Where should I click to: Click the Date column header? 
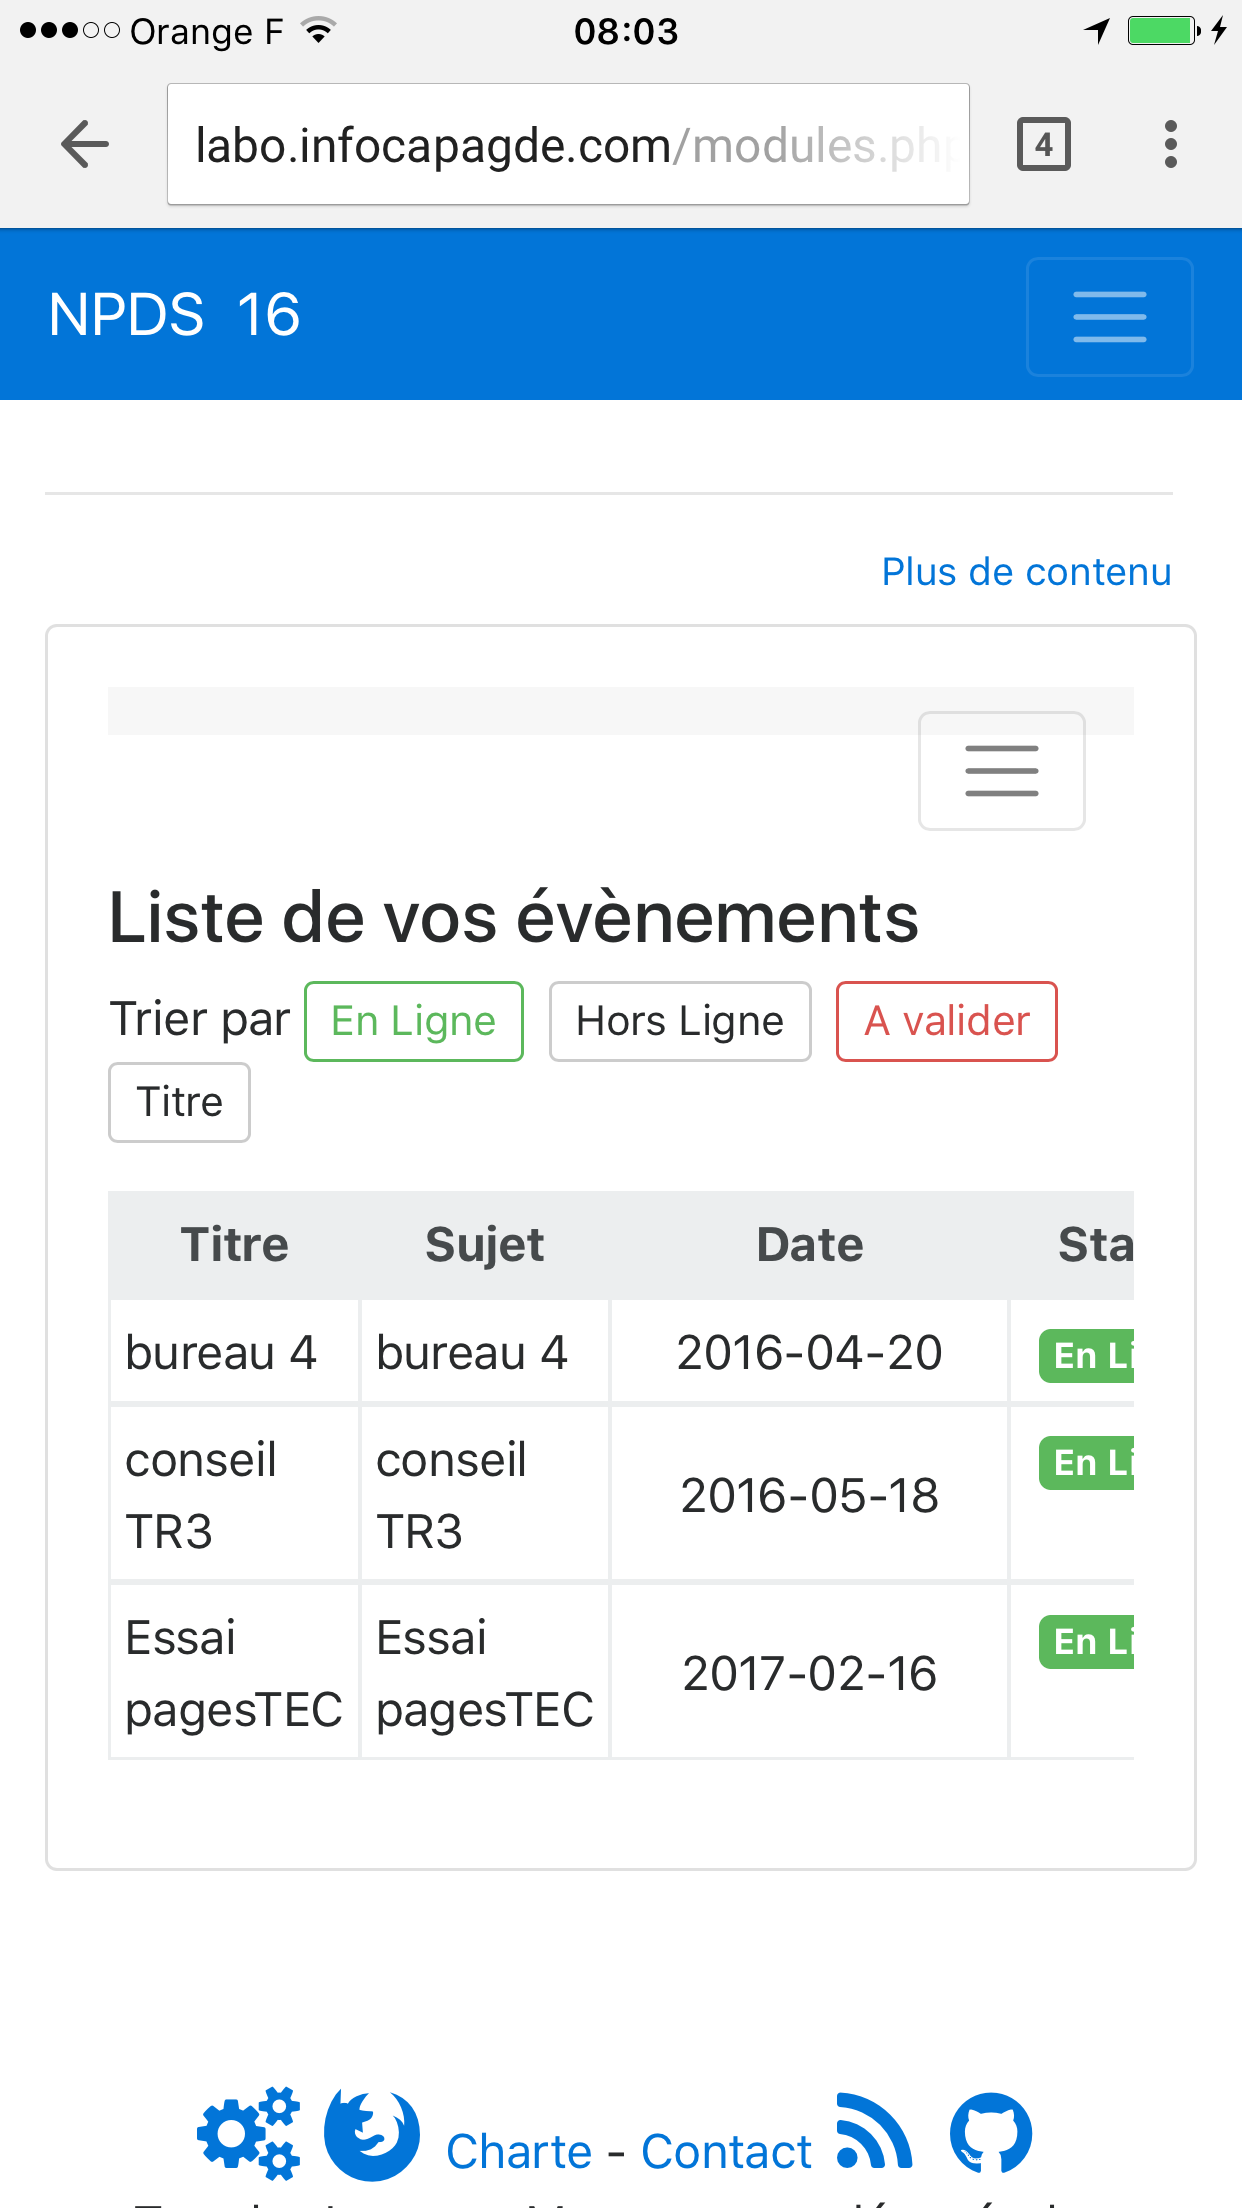click(809, 1245)
